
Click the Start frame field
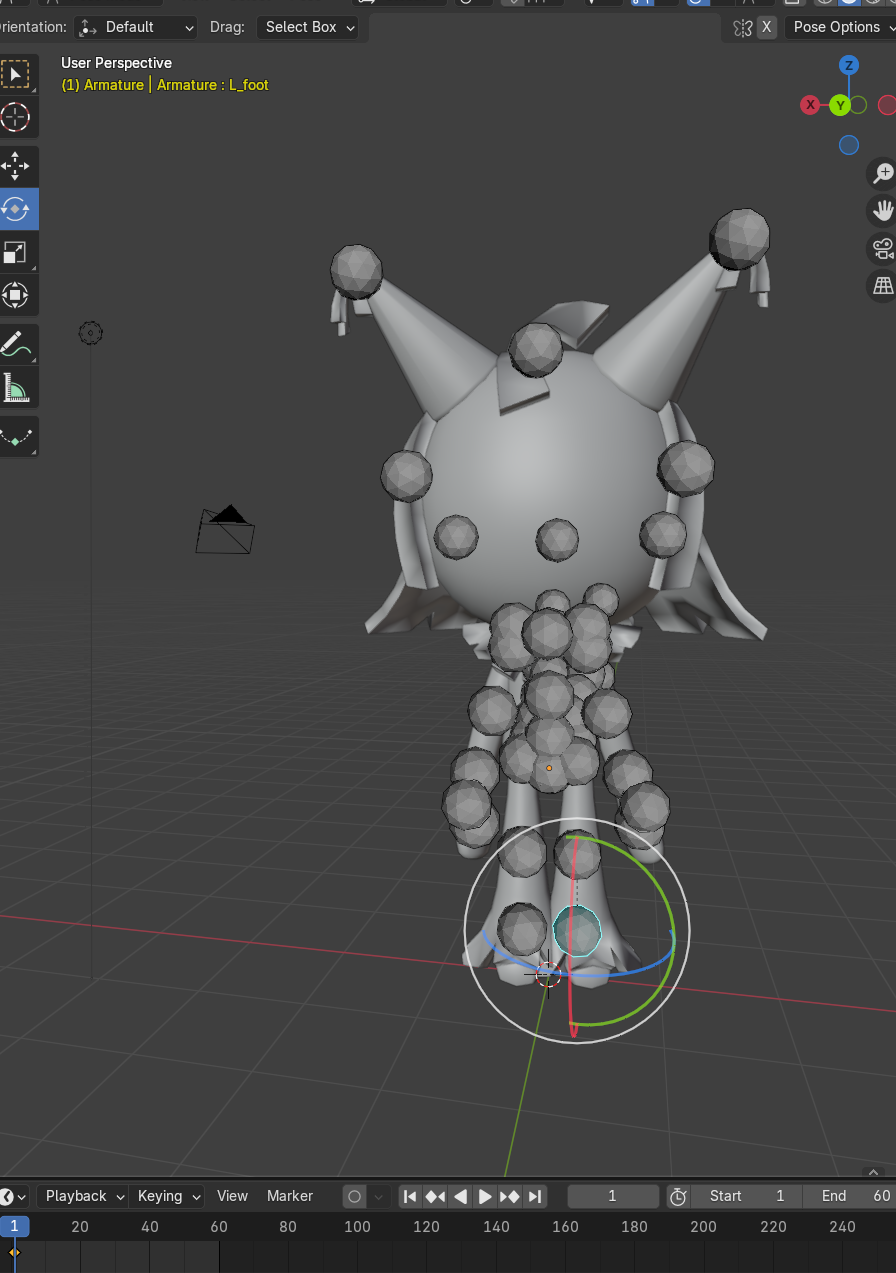click(x=748, y=1196)
